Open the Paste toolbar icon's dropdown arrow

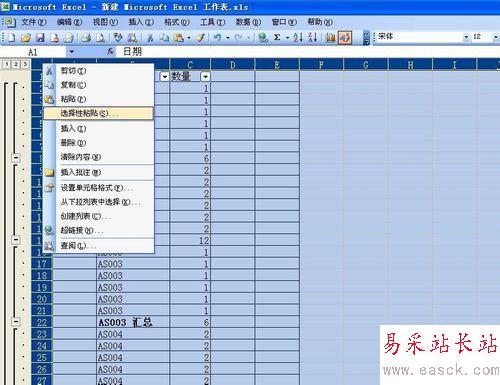[x=189, y=38]
